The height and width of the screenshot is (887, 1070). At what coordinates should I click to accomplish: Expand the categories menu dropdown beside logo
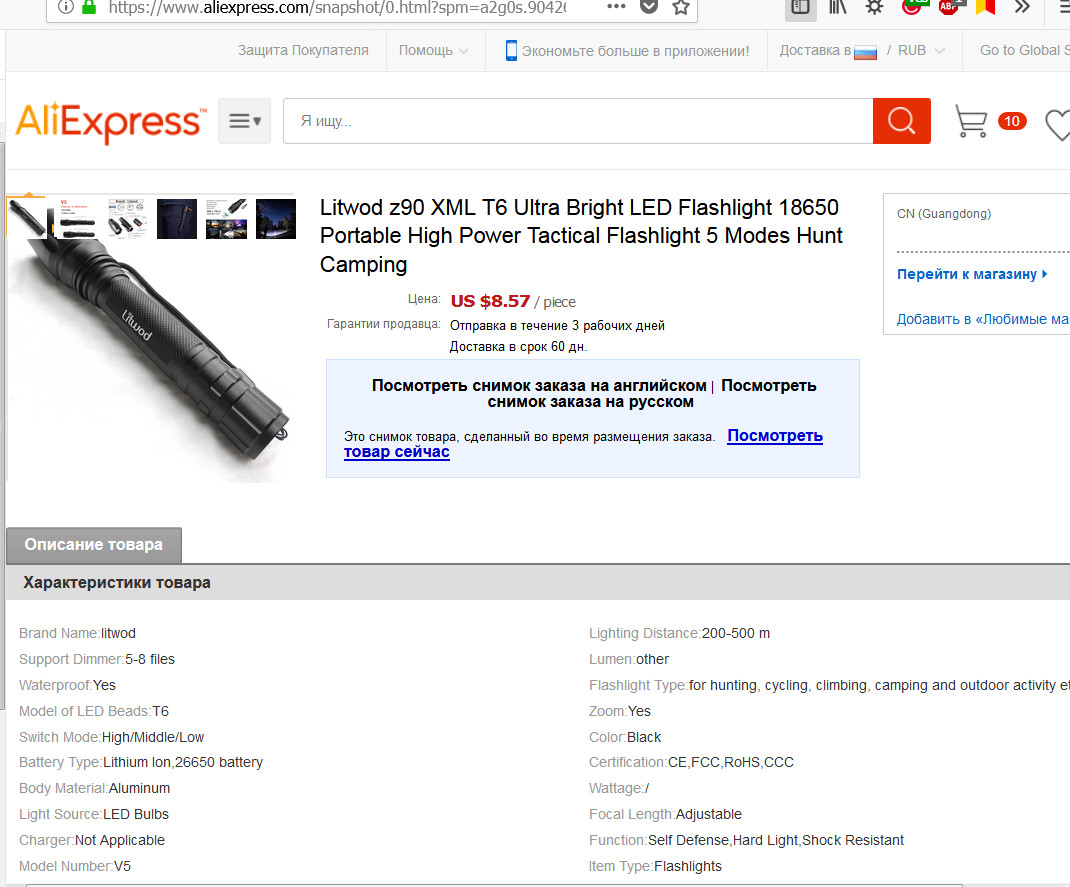tap(244, 121)
